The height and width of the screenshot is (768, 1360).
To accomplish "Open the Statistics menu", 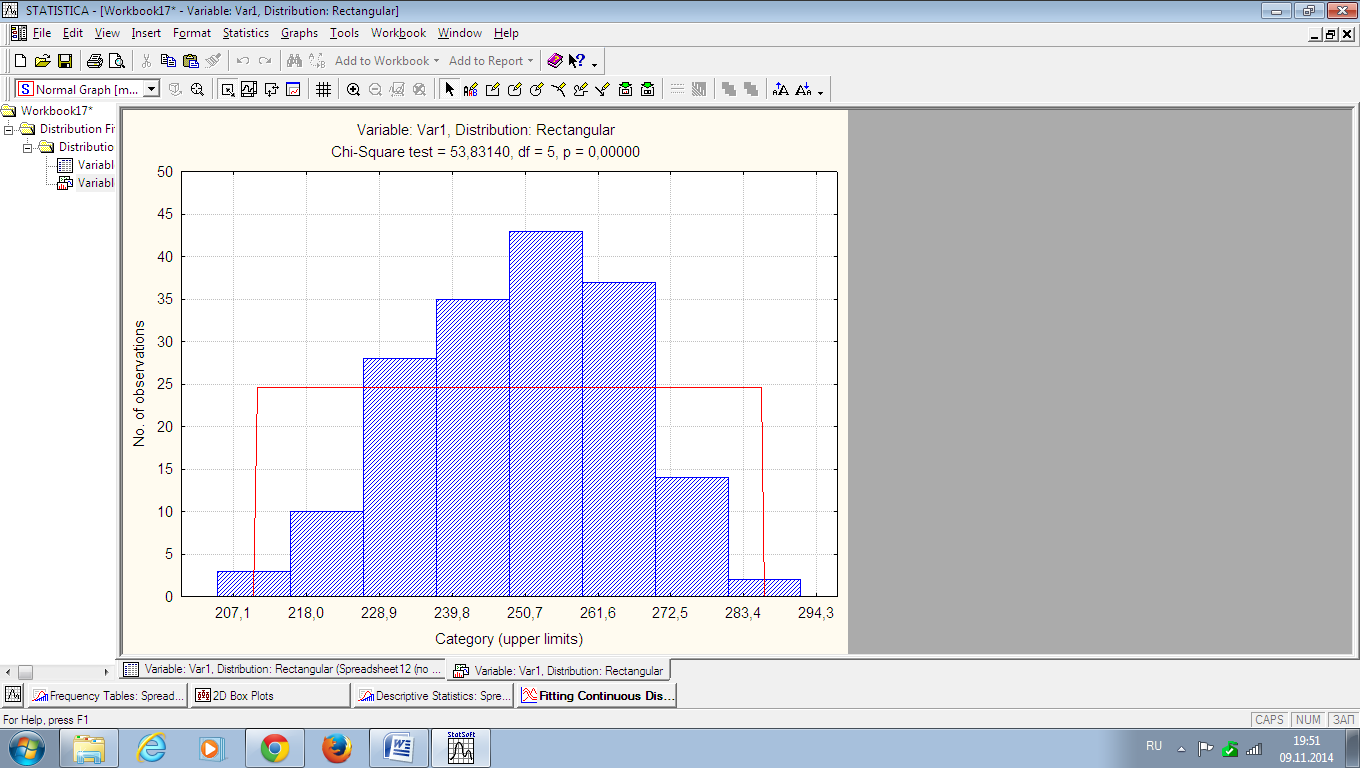I will point(245,33).
